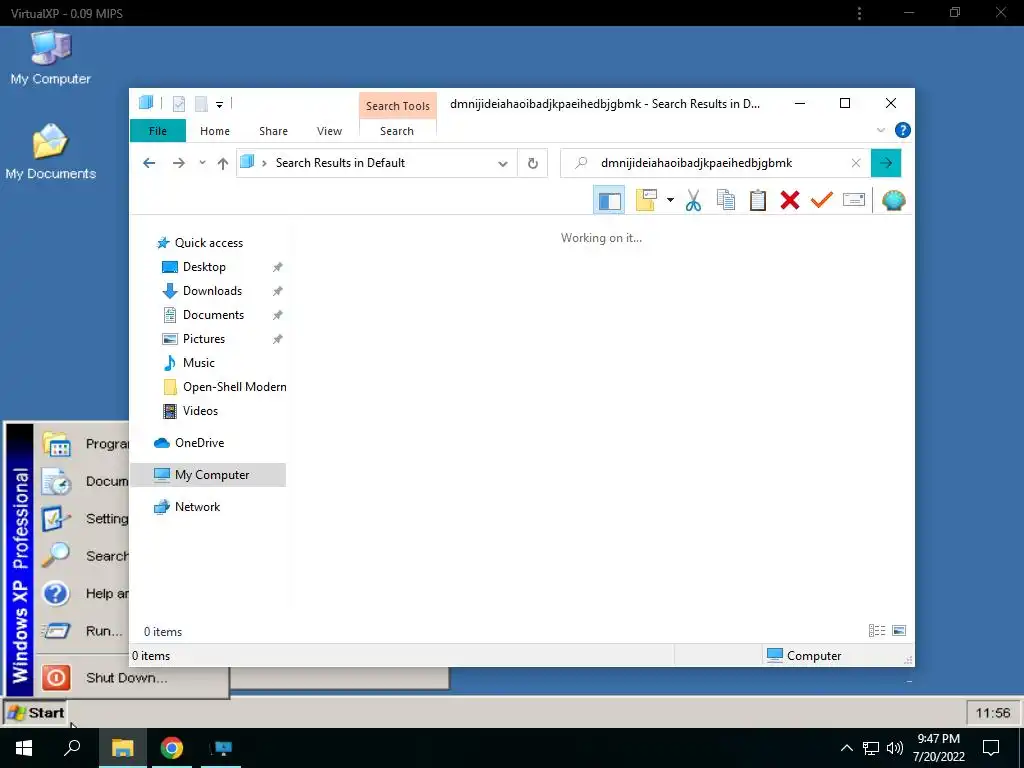
Task: Open Videos in the navigation pane
Action: [x=200, y=411]
